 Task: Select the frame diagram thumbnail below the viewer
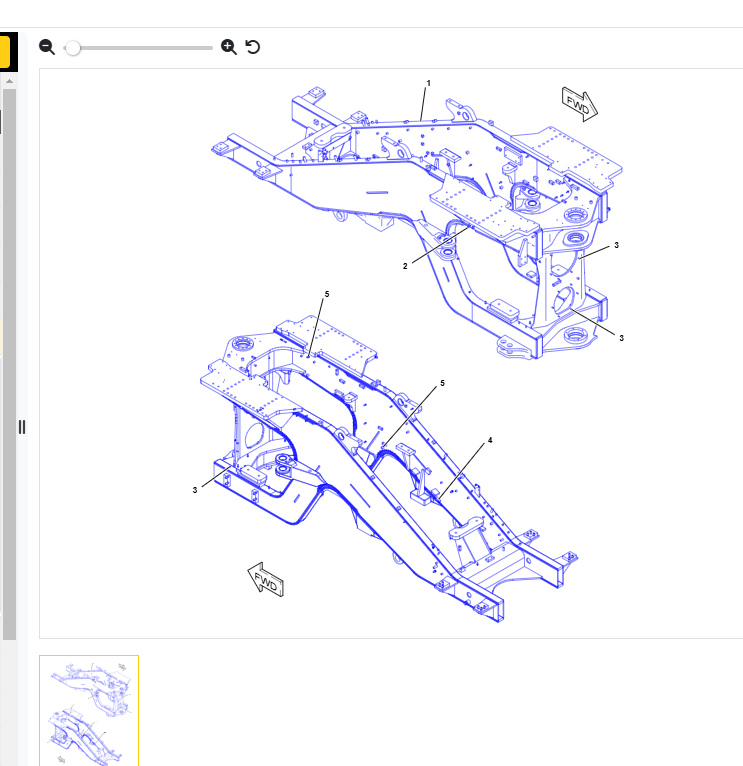point(89,710)
